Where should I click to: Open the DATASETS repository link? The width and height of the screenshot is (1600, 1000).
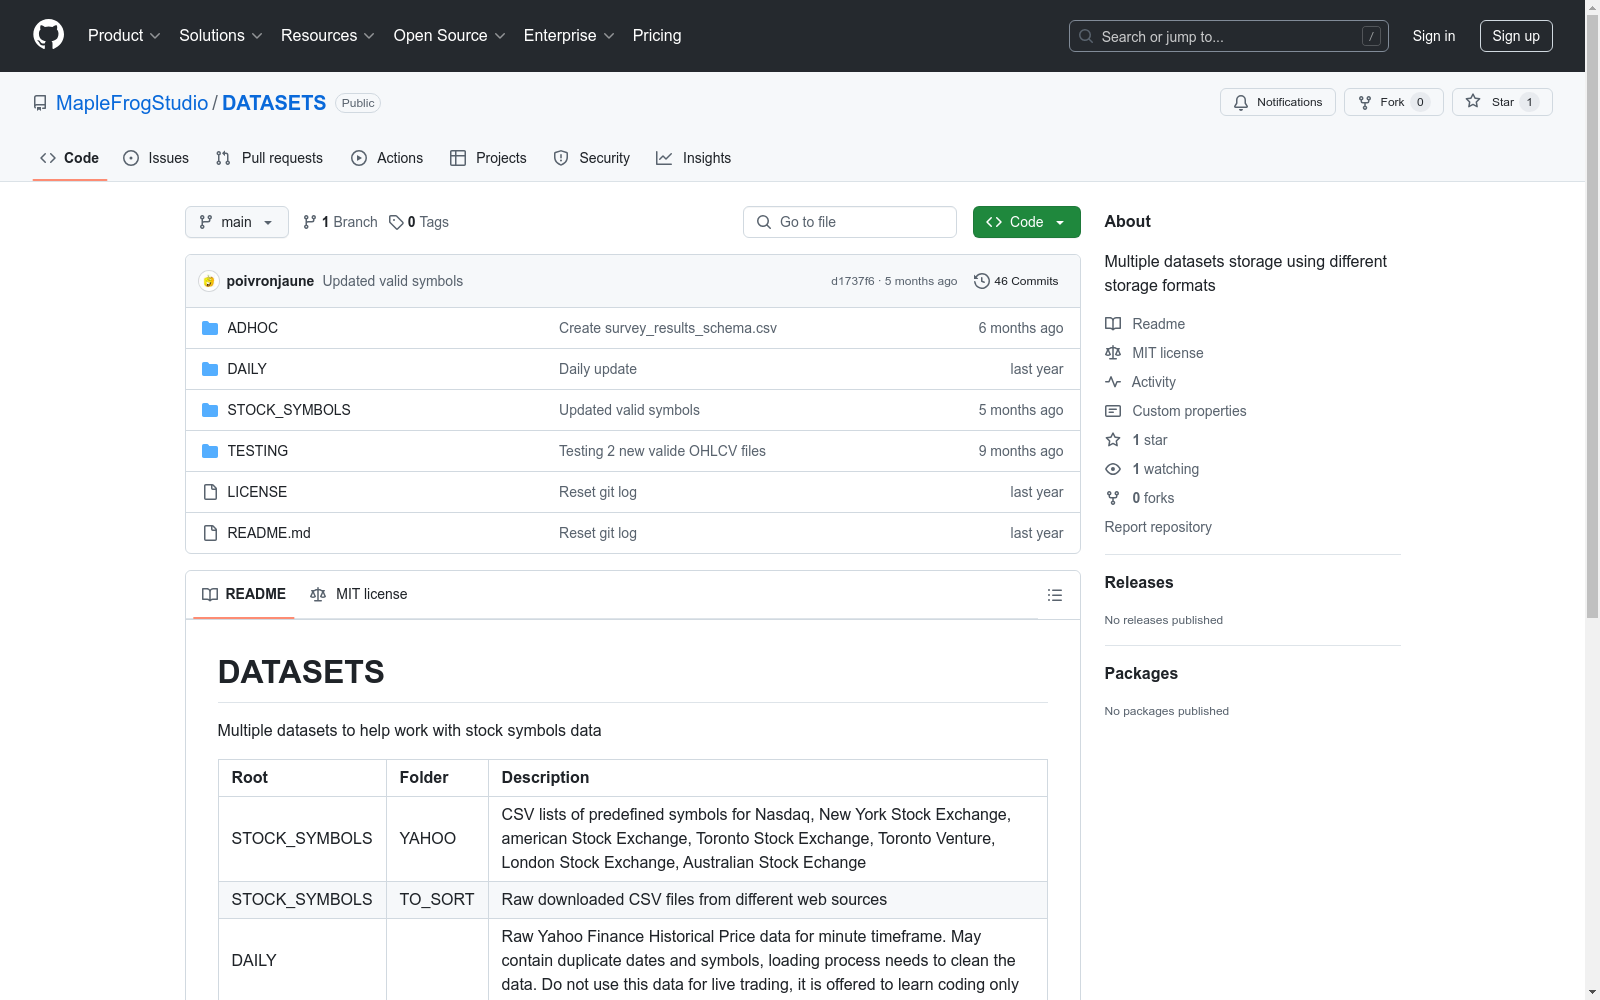click(x=274, y=103)
